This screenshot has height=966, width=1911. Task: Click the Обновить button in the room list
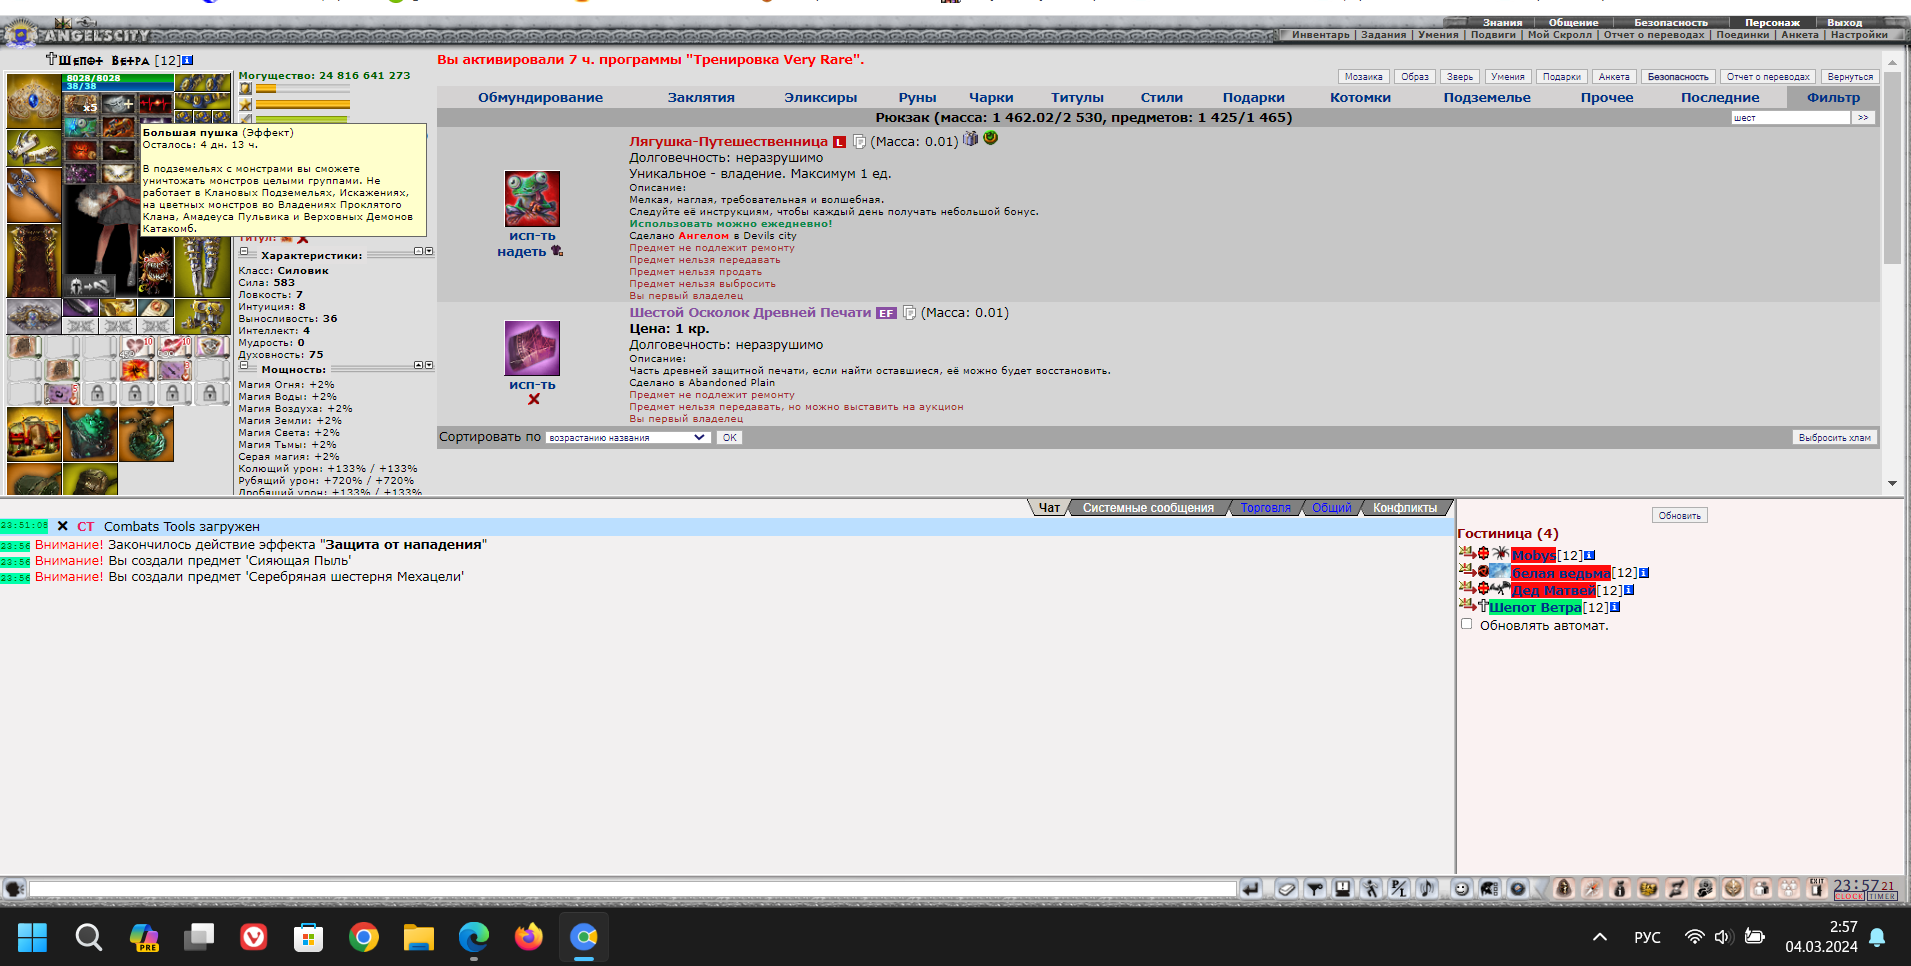click(1679, 516)
